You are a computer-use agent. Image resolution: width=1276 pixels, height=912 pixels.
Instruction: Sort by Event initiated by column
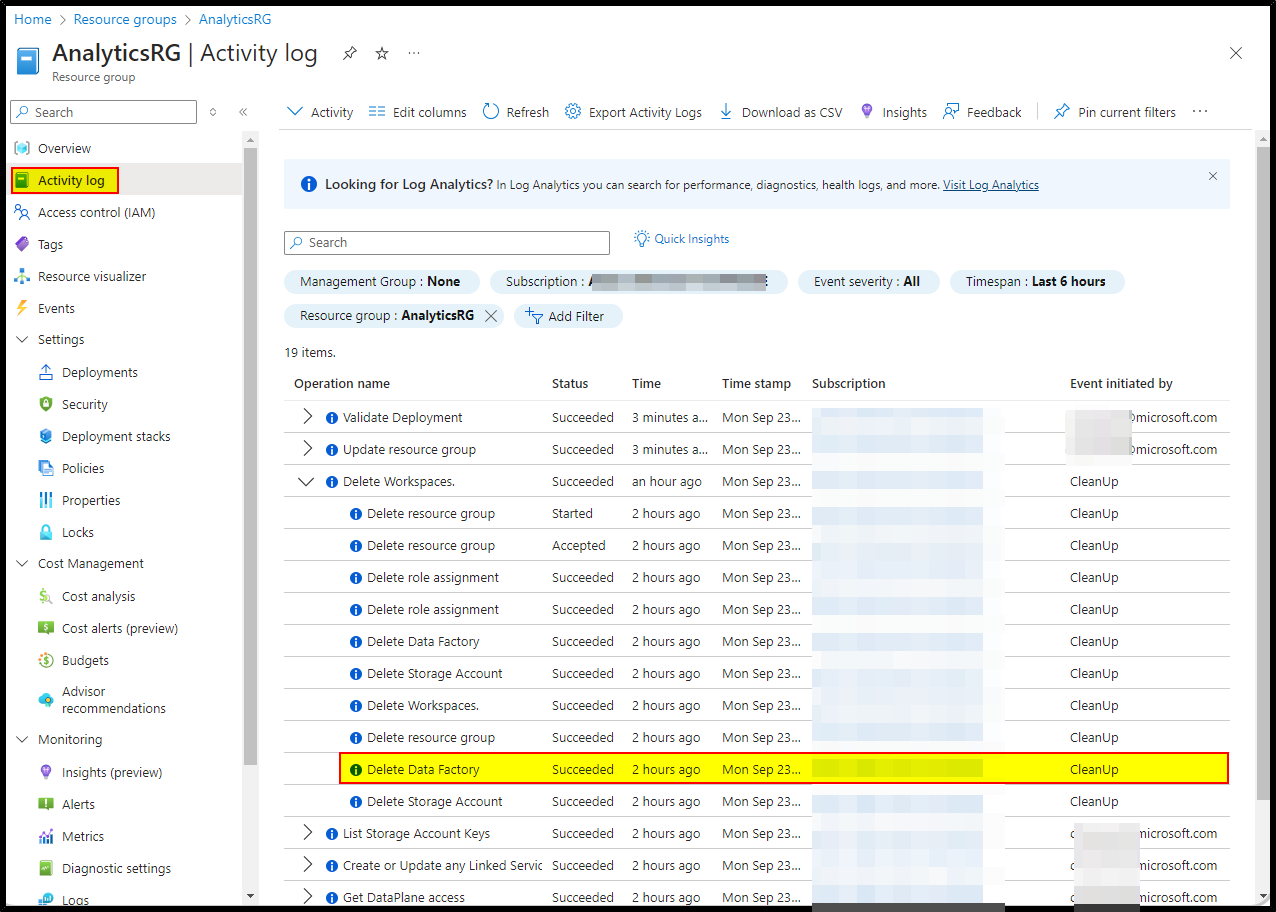tap(1121, 384)
